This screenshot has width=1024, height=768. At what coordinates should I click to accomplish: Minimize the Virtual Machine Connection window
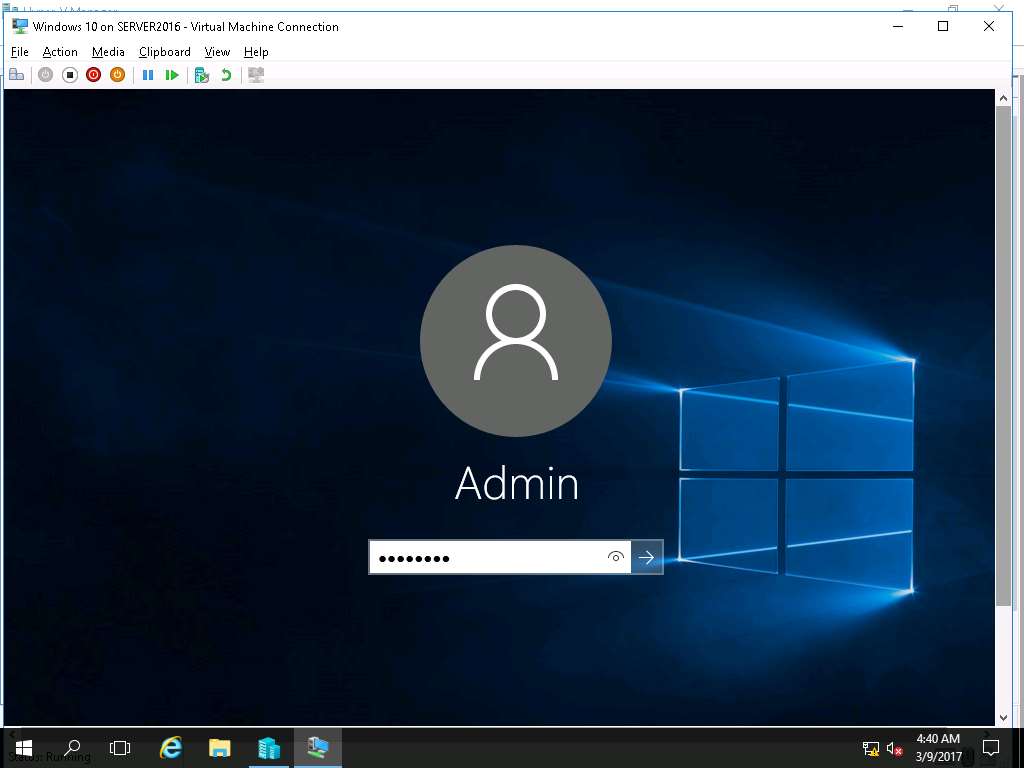(898, 26)
